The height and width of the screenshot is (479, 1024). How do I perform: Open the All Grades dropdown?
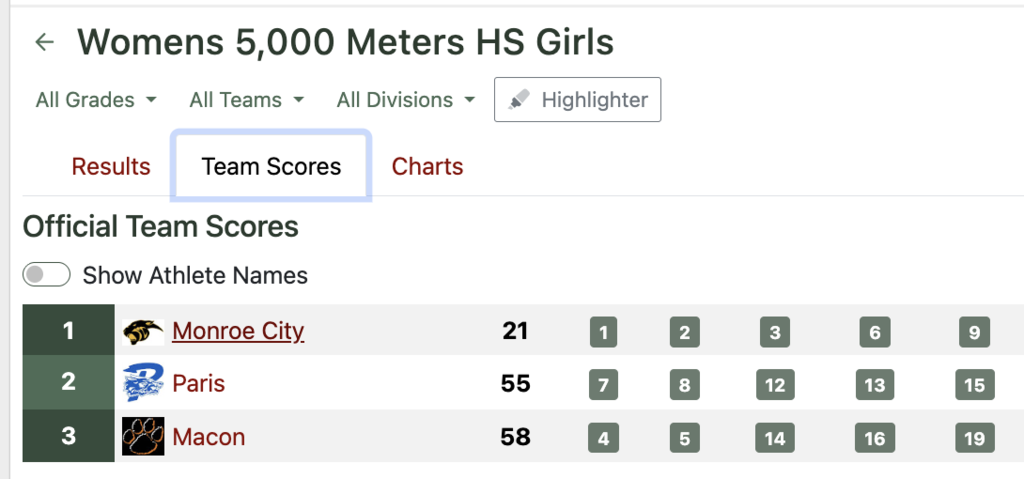point(96,100)
